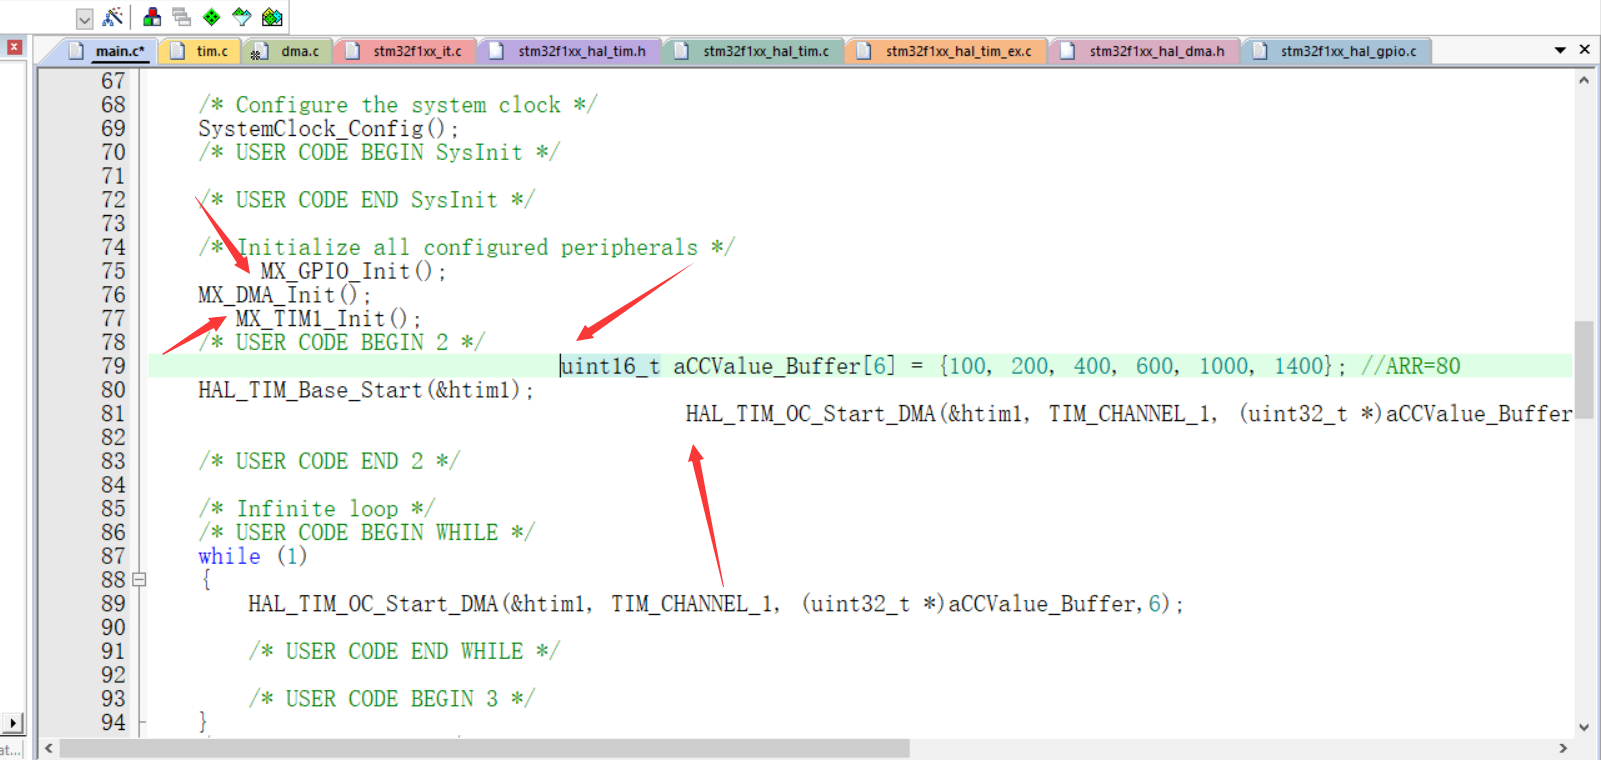The image size is (1601, 760).
Task: Click the //ARR=80 comment
Action: pos(1410,366)
